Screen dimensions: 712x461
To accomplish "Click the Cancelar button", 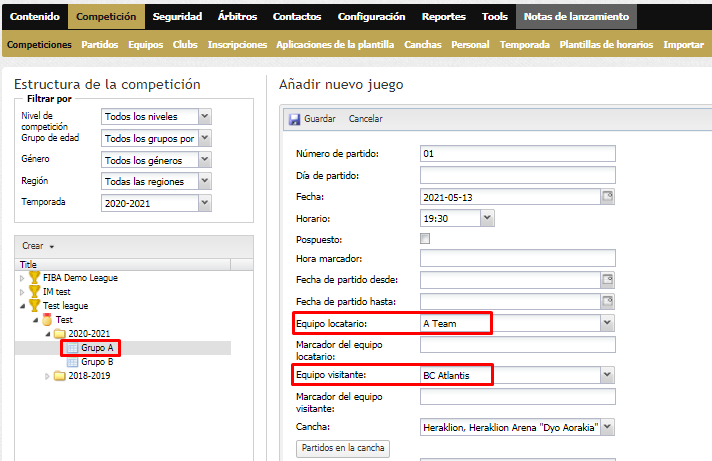I will pos(366,119).
